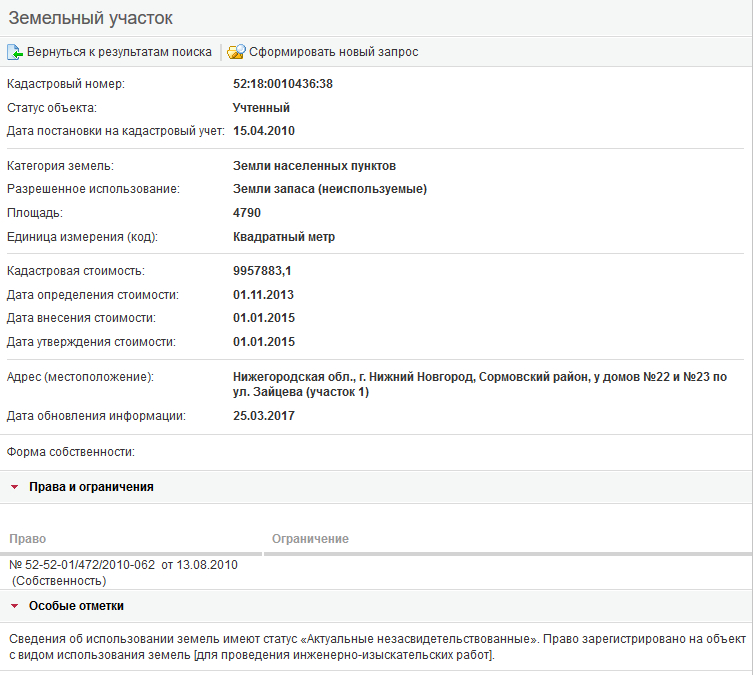Click cadastral number 52:18:0010436:38
The width and height of the screenshot is (753, 675).
pos(282,84)
